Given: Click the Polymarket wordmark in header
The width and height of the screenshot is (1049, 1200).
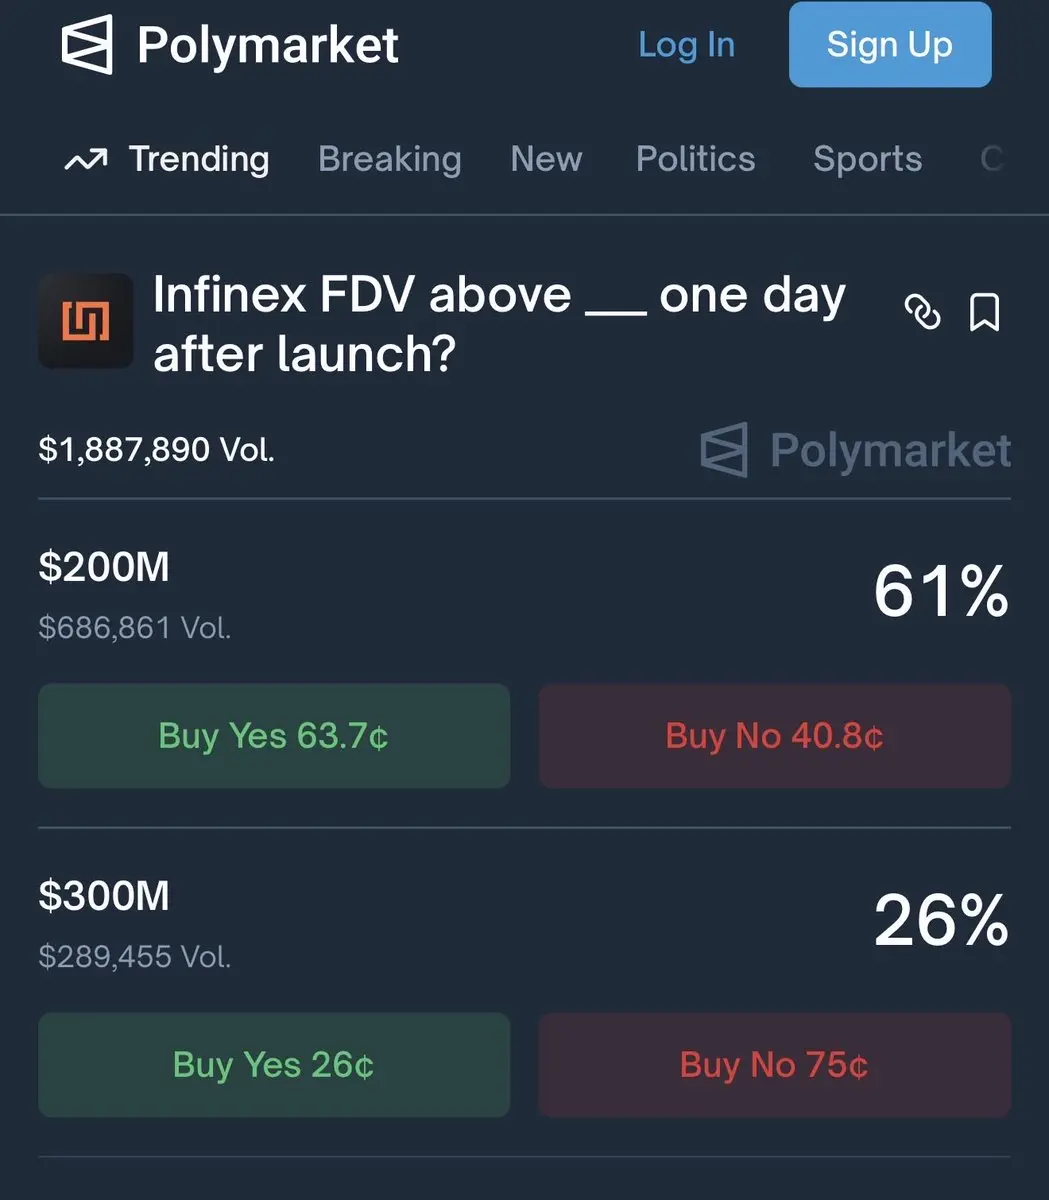Looking at the screenshot, I should [268, 46].
